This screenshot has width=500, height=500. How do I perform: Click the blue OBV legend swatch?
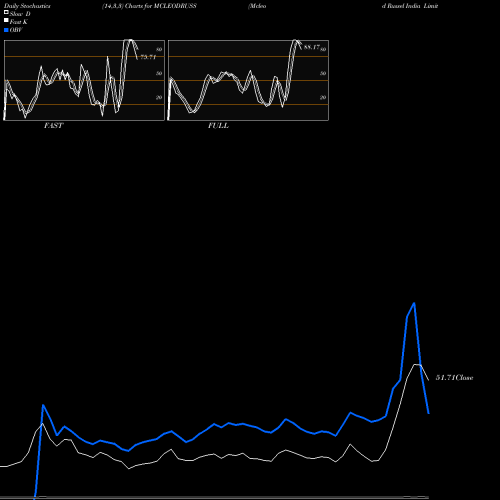pos(6,30)
